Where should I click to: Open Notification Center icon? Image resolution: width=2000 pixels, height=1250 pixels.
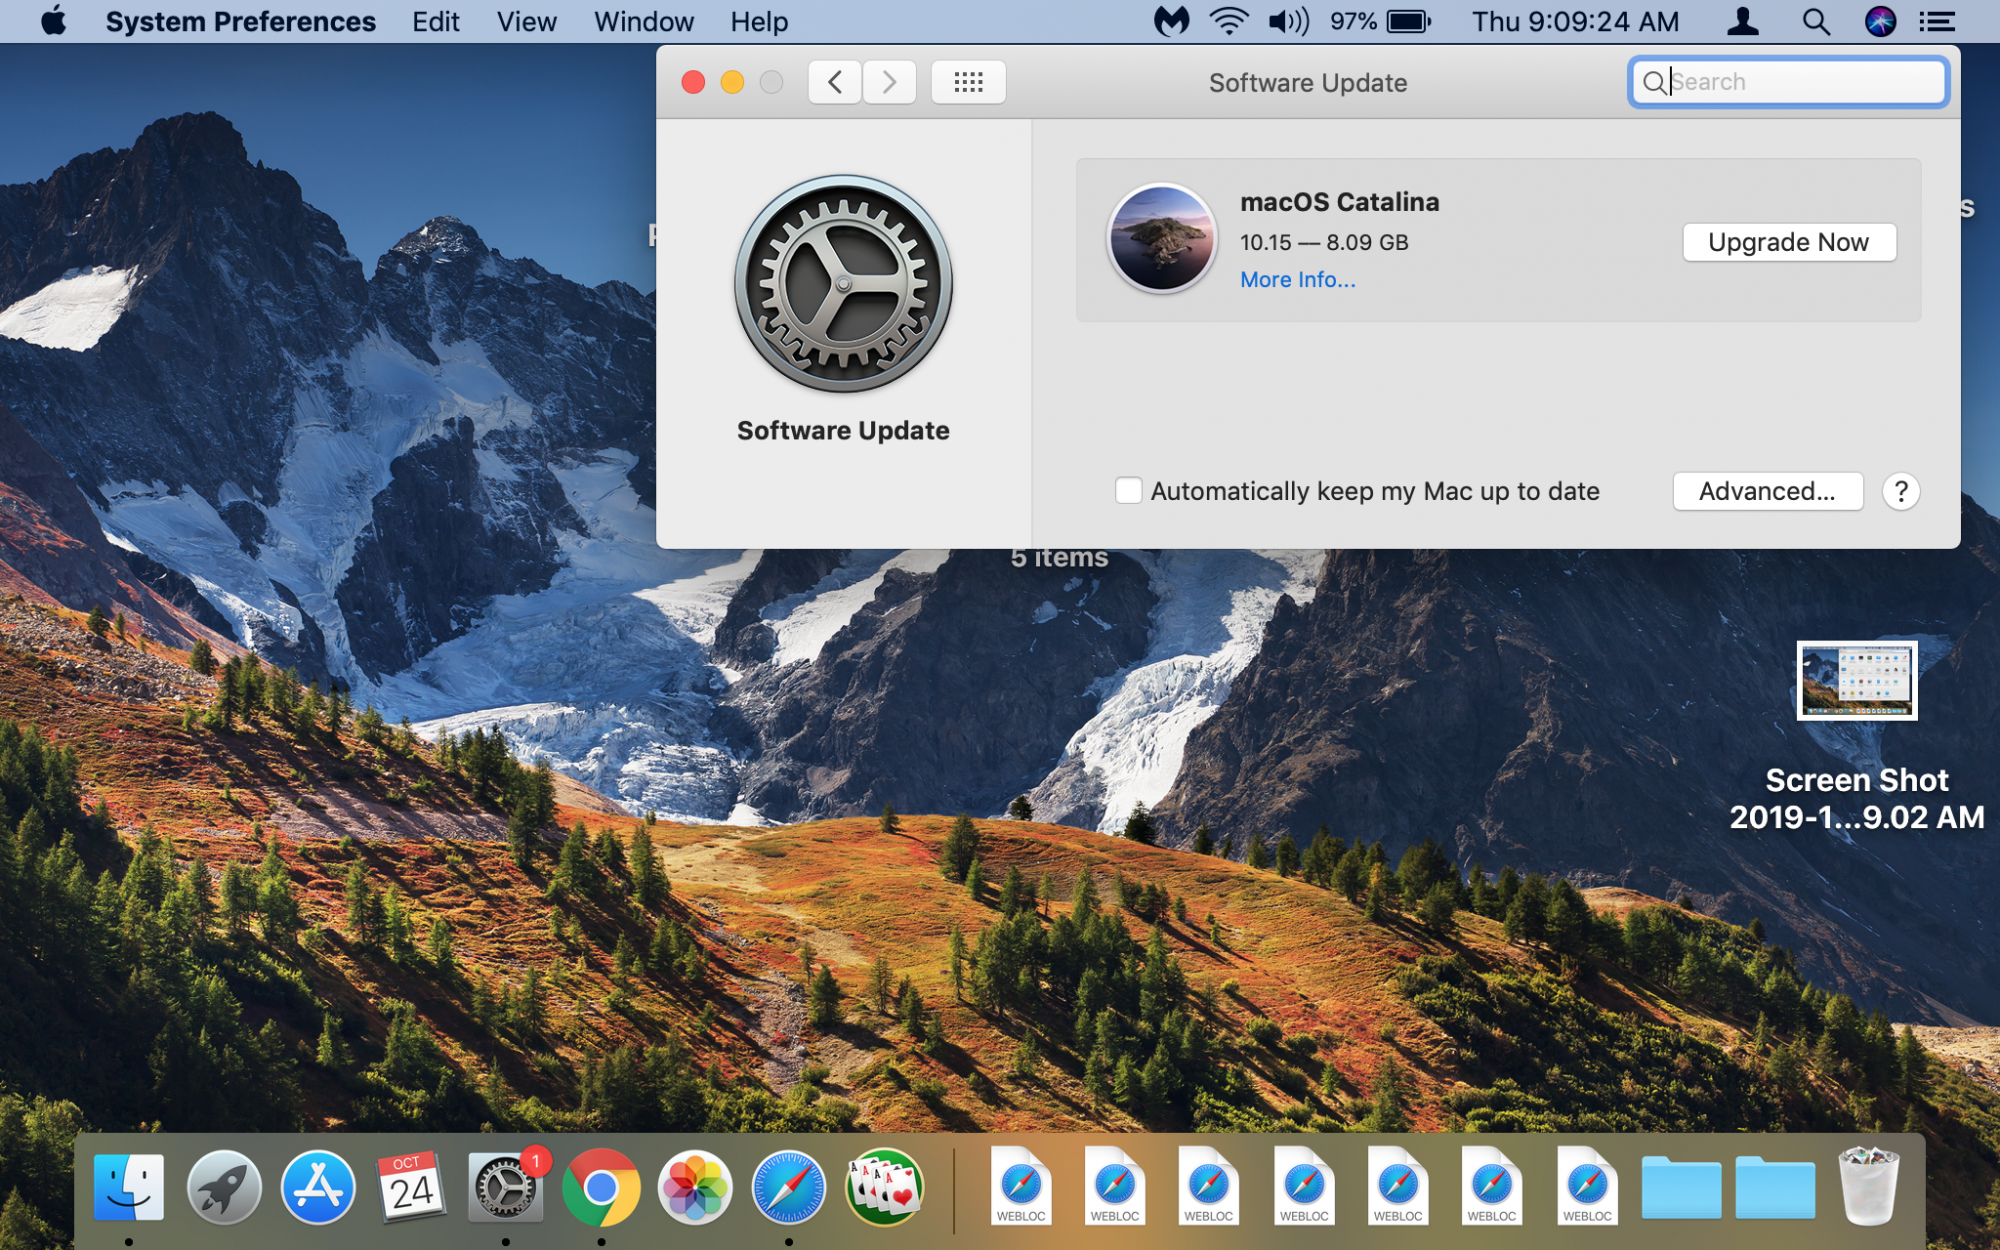[1938, 21]
